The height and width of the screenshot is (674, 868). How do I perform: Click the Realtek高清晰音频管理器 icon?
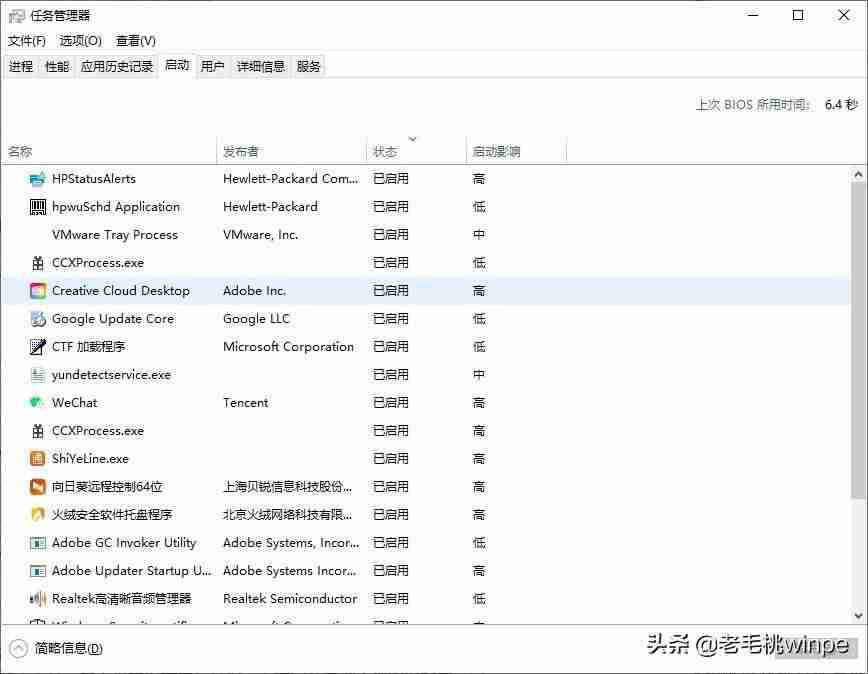[x=37, y=599]
